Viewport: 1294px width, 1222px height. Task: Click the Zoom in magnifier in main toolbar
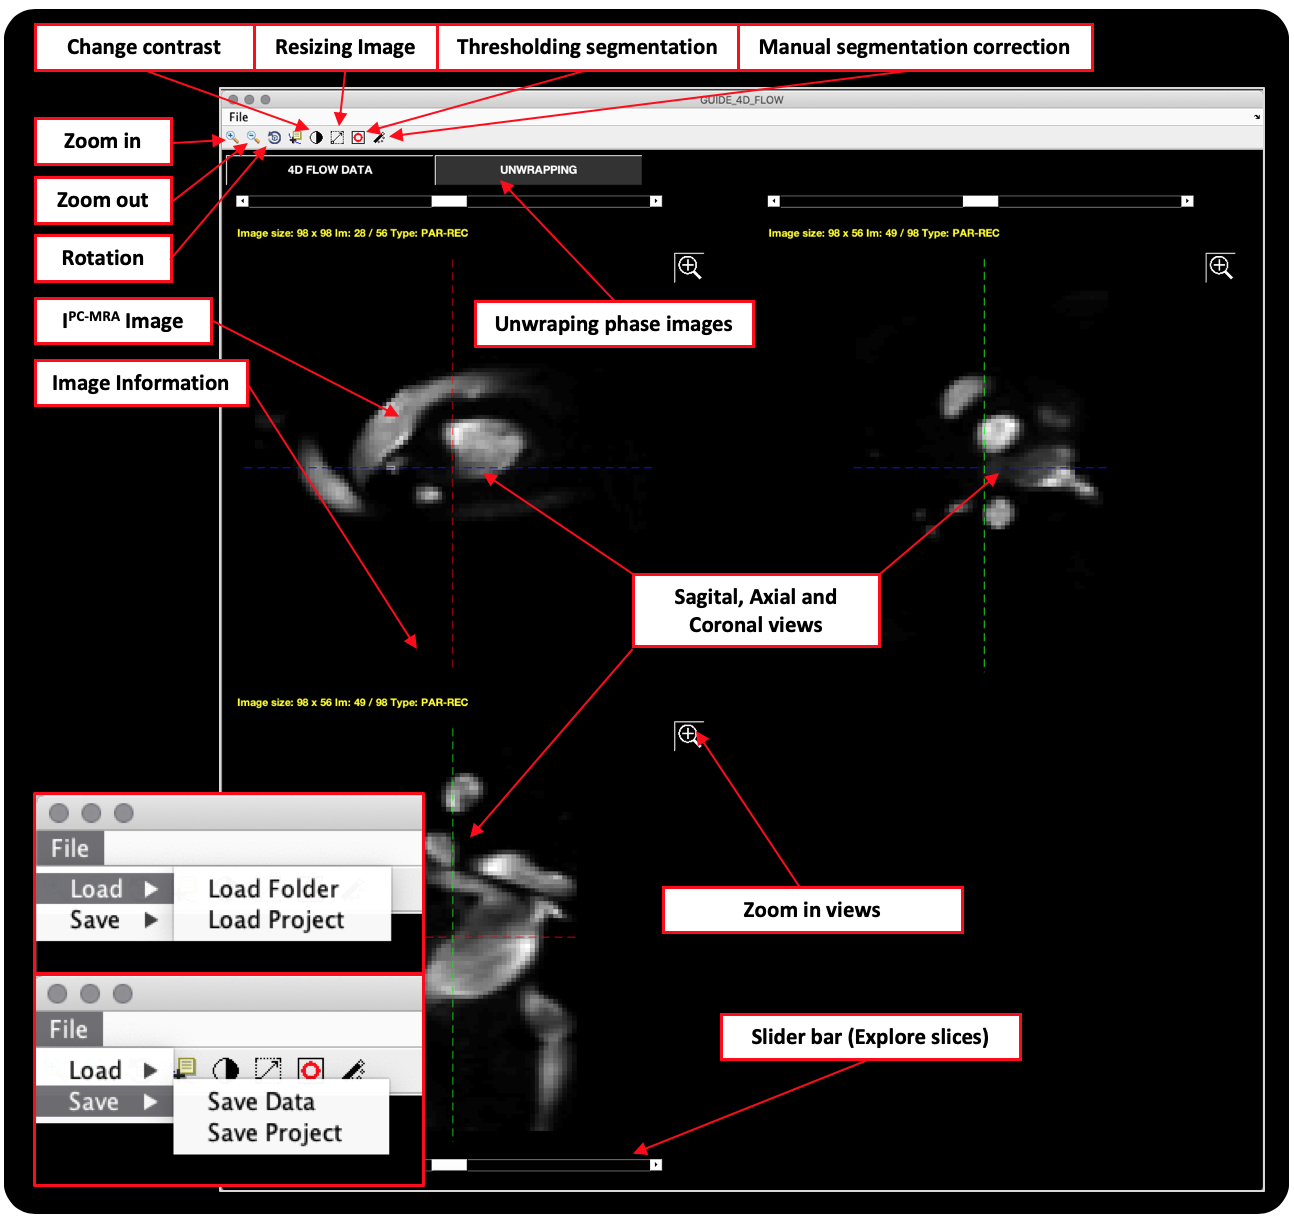231,137
